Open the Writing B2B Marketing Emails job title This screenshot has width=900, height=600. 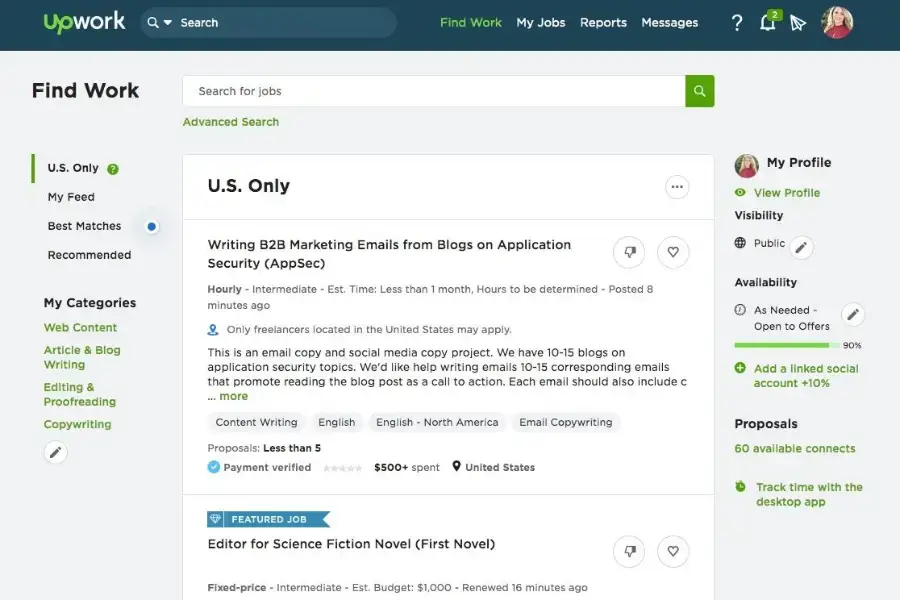click(389, 254)
